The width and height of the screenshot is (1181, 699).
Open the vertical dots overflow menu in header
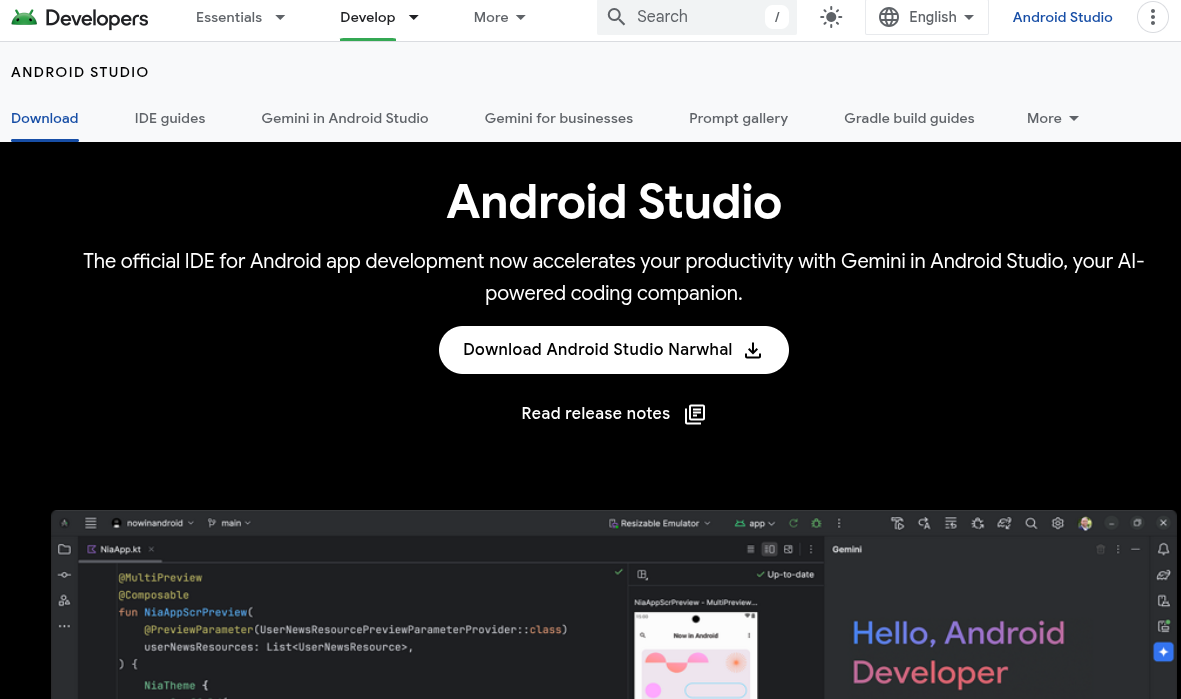[1152, 17]
